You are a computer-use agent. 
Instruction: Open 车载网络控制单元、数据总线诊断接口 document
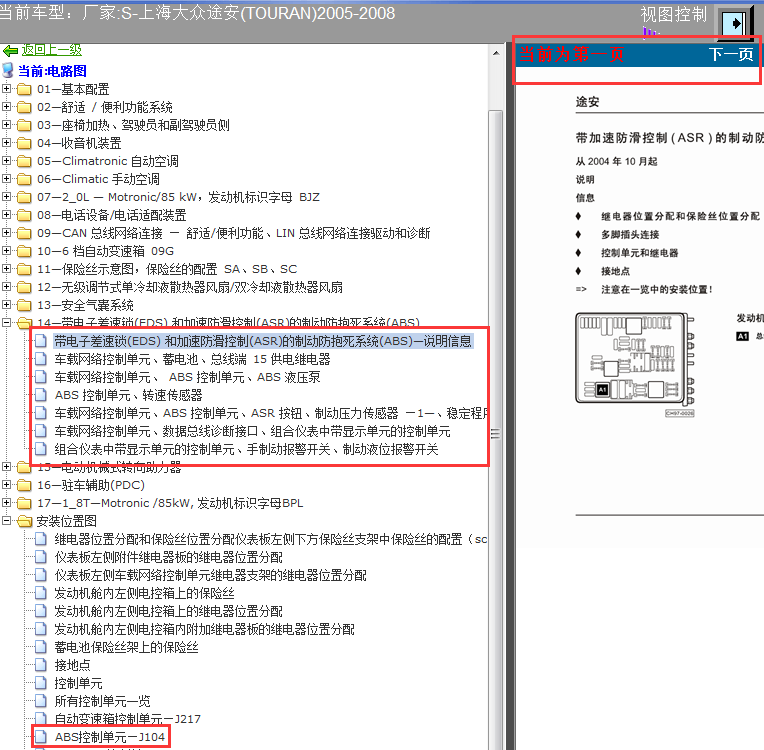pos(252,431)
